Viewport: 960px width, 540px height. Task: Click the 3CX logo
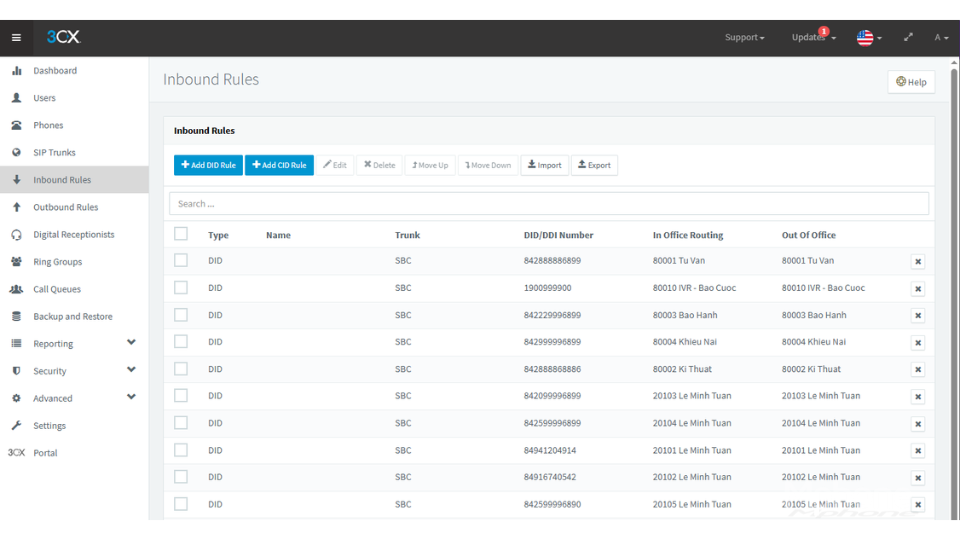click(x=64, y=37)
